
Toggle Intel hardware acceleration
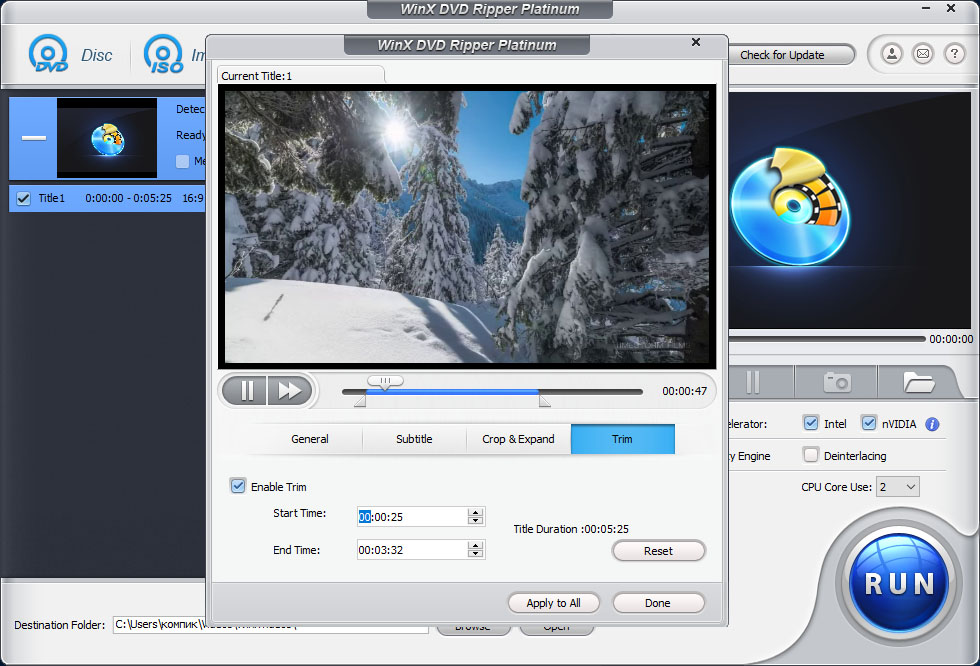pos(811,423)
